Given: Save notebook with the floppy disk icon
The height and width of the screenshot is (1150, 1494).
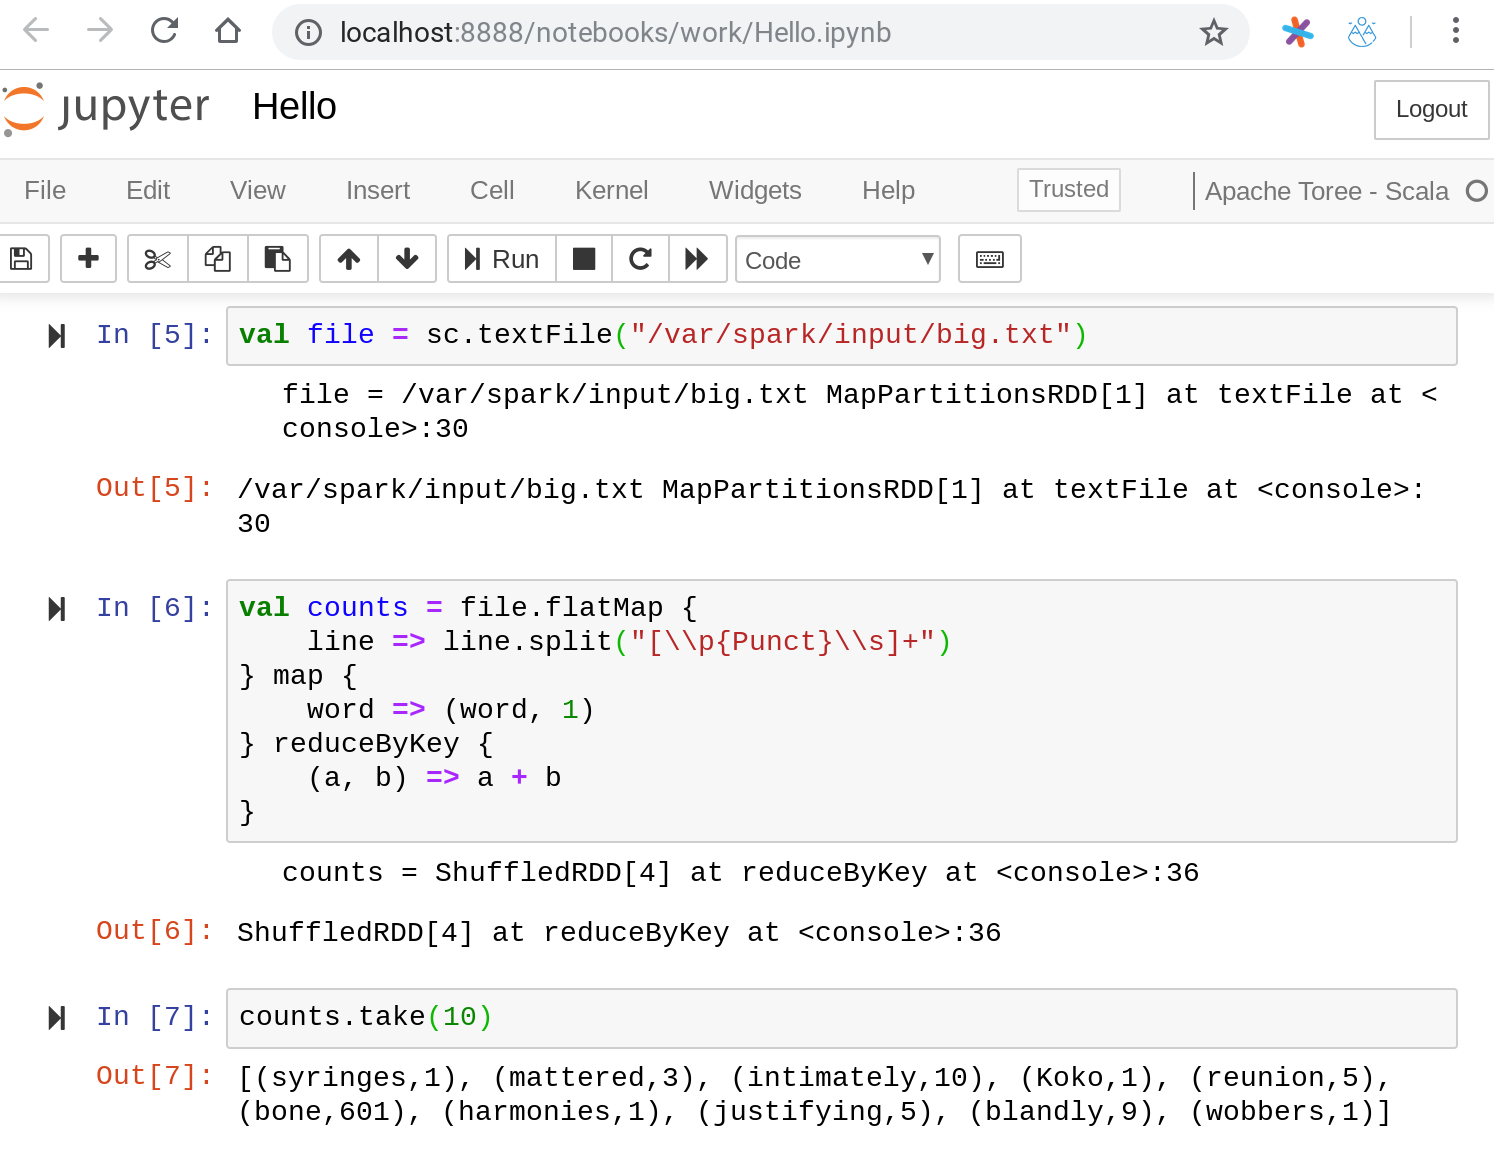Looking at the screenshot, I should (x=21, y=259).
